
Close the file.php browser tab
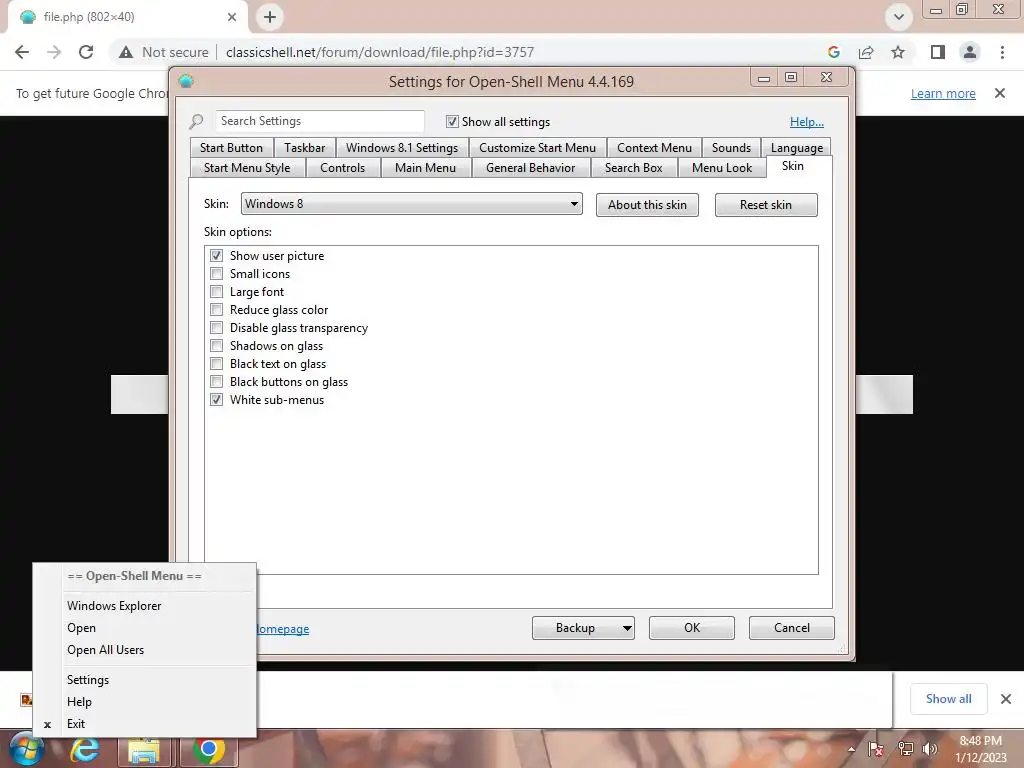232,17
